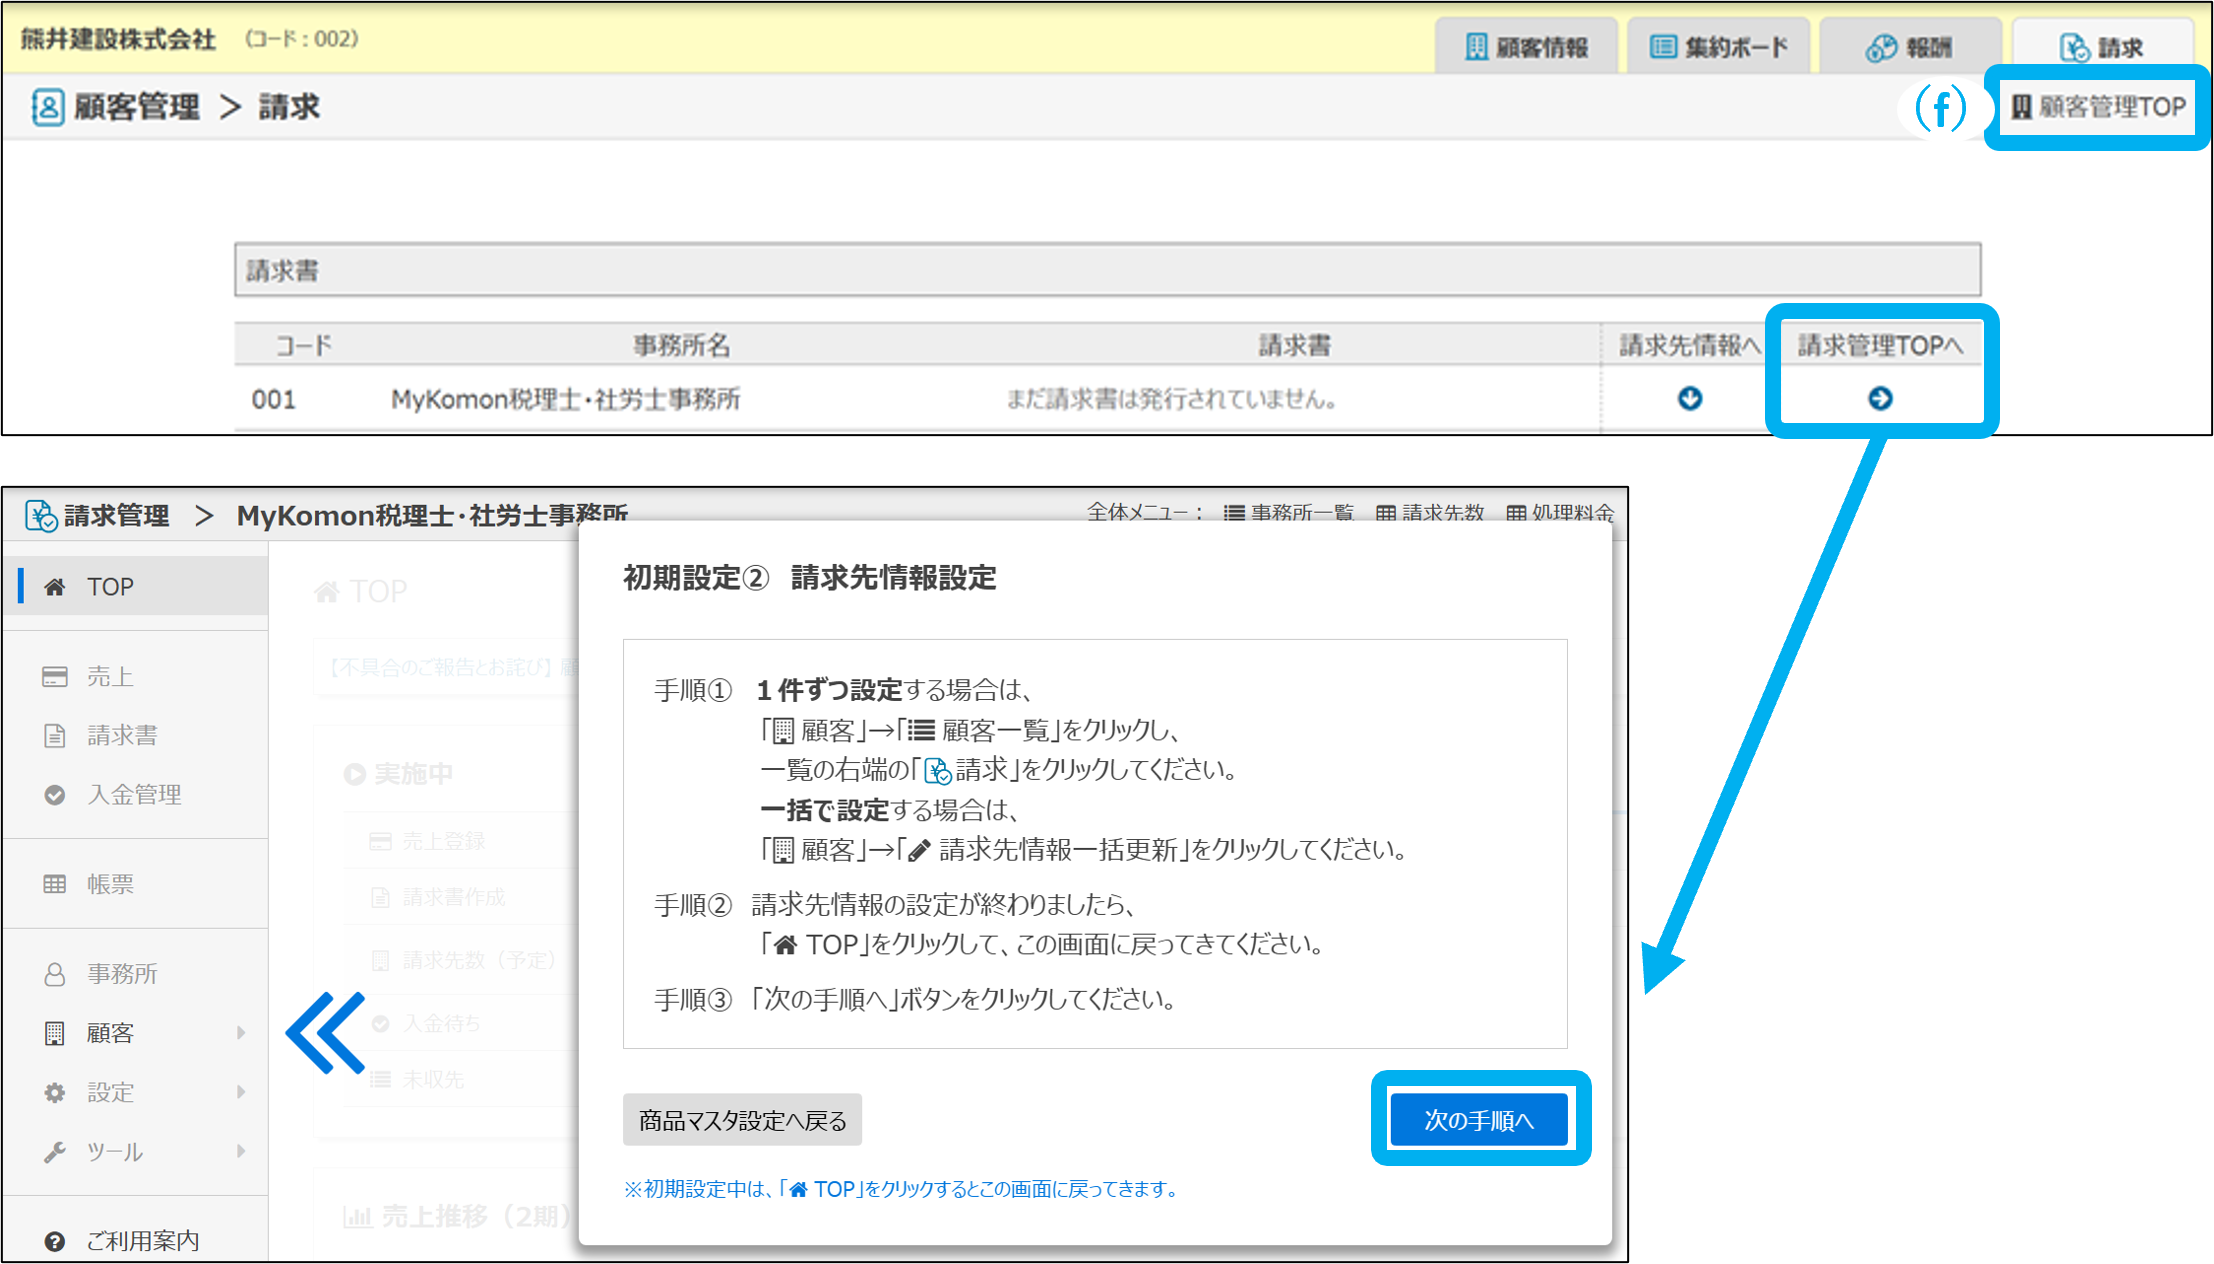
Task: Click the ご利用案内 help icon
Action: pyautogui.click(x=55, y=1241)
